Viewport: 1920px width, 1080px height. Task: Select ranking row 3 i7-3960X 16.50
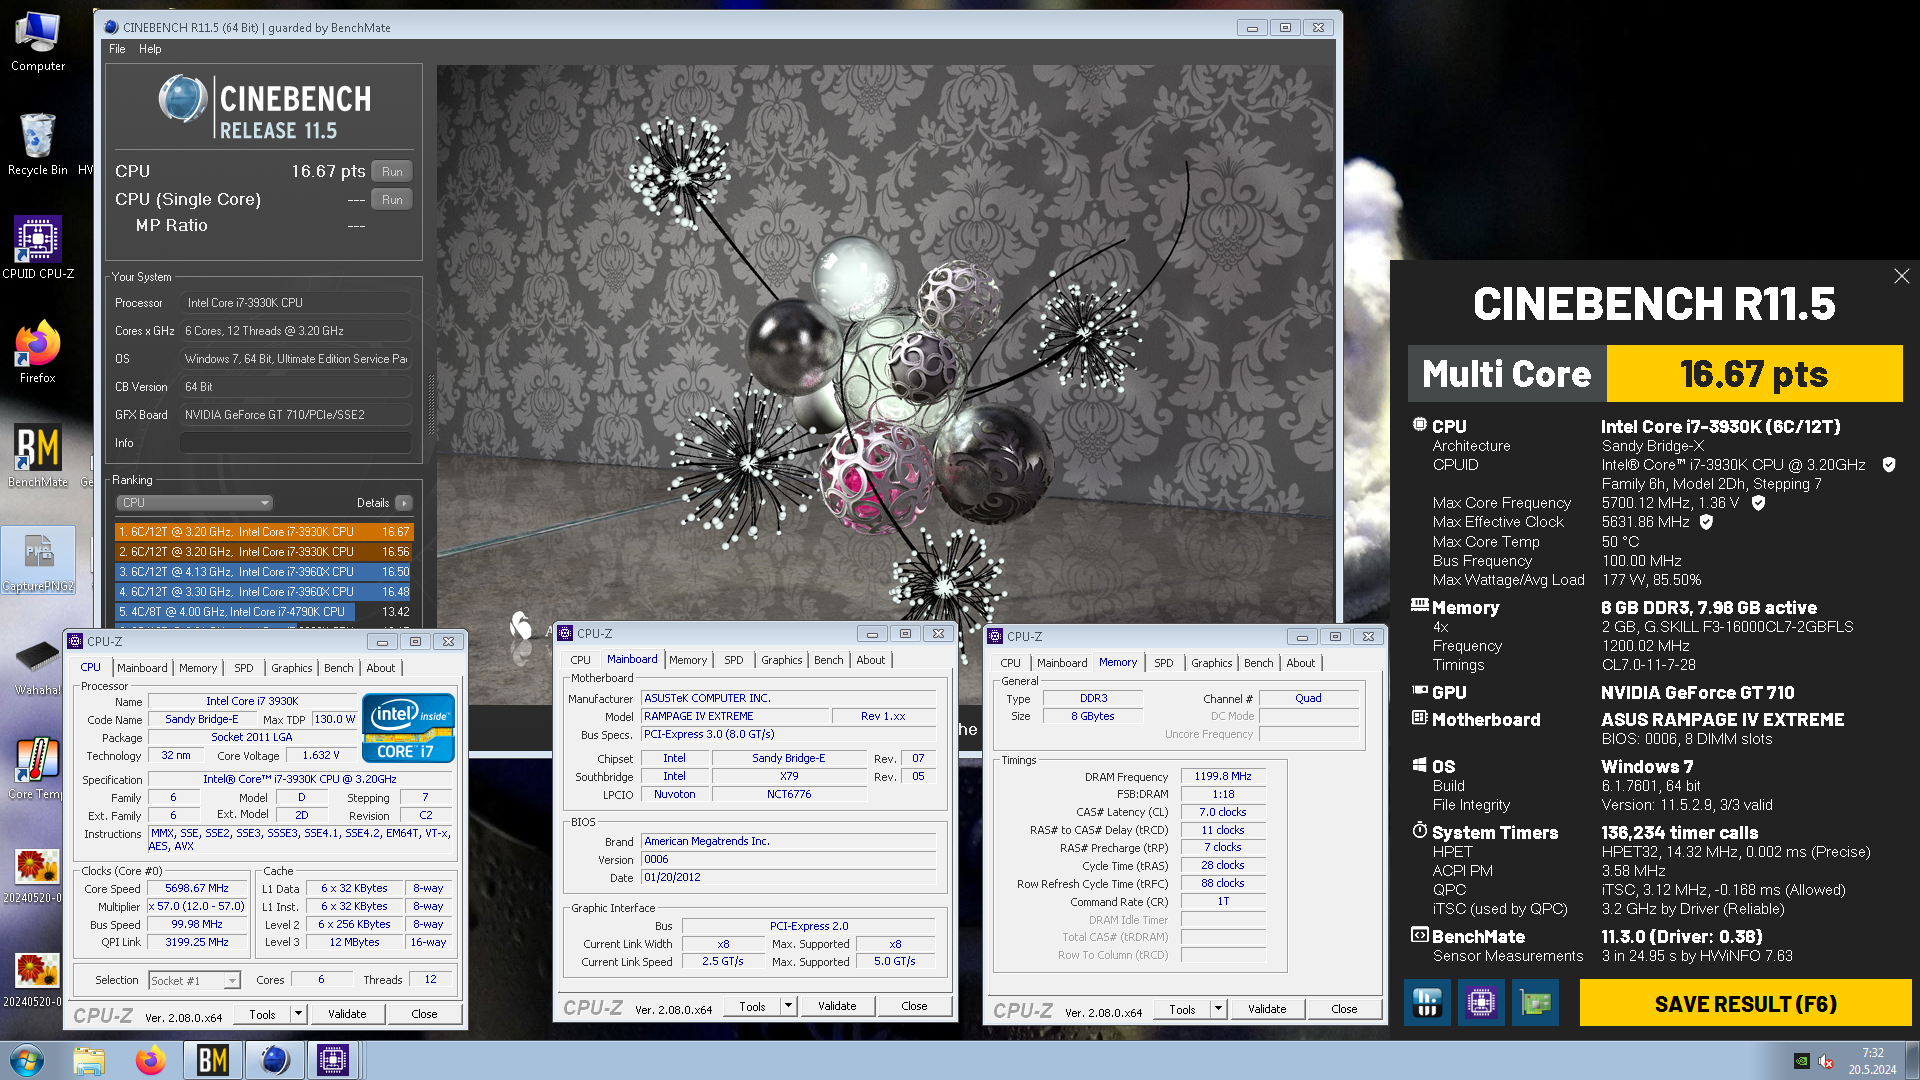[x=264, y=572]
